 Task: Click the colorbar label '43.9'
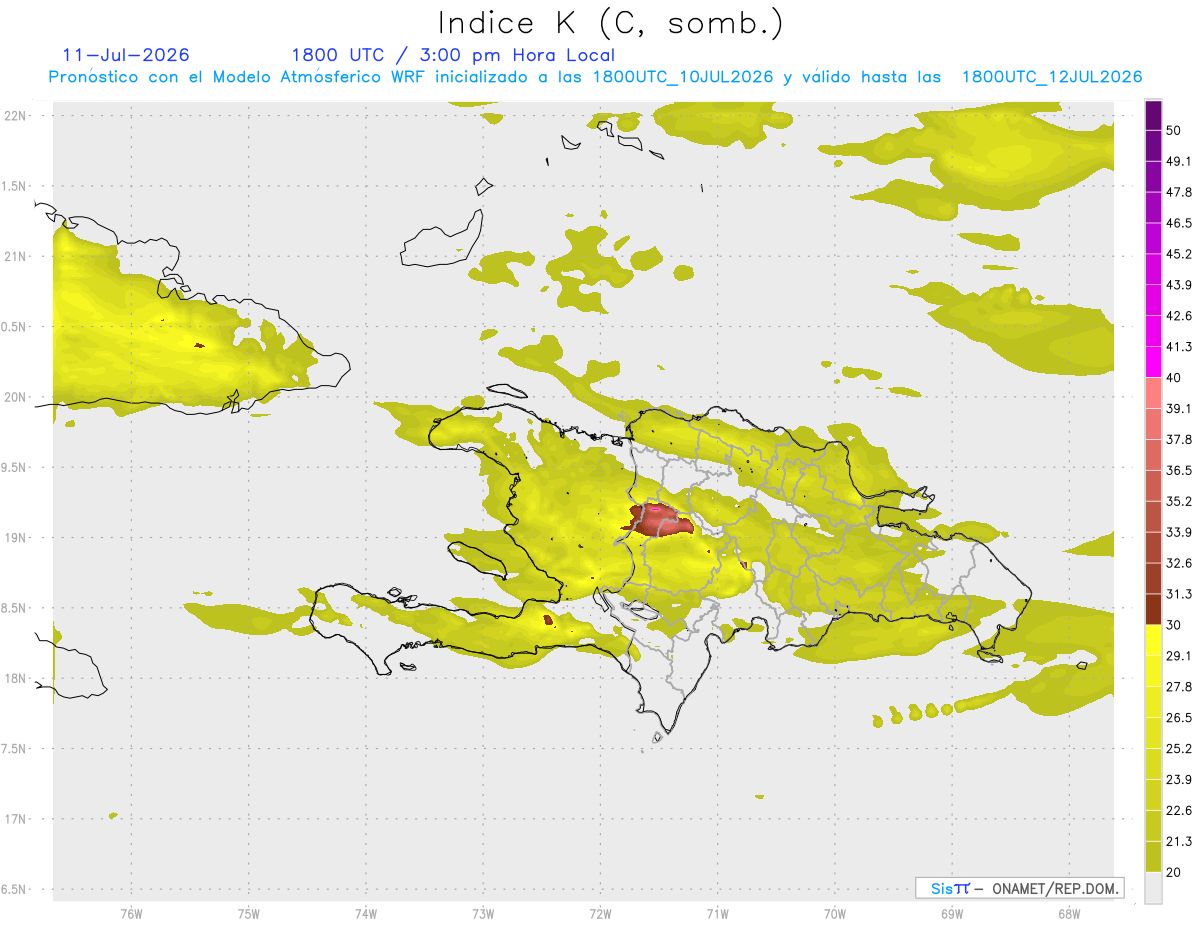pos(1179,285)
